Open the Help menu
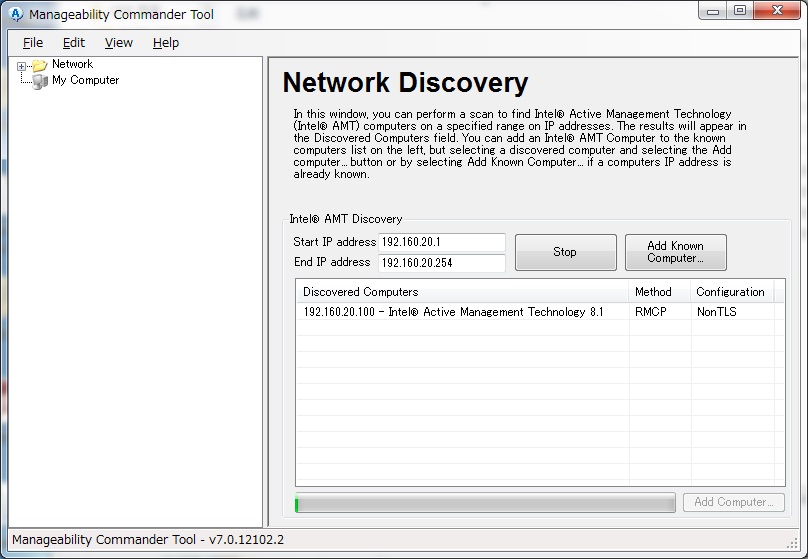The width and height of the screenshot is (808, 559). [166, 43]
